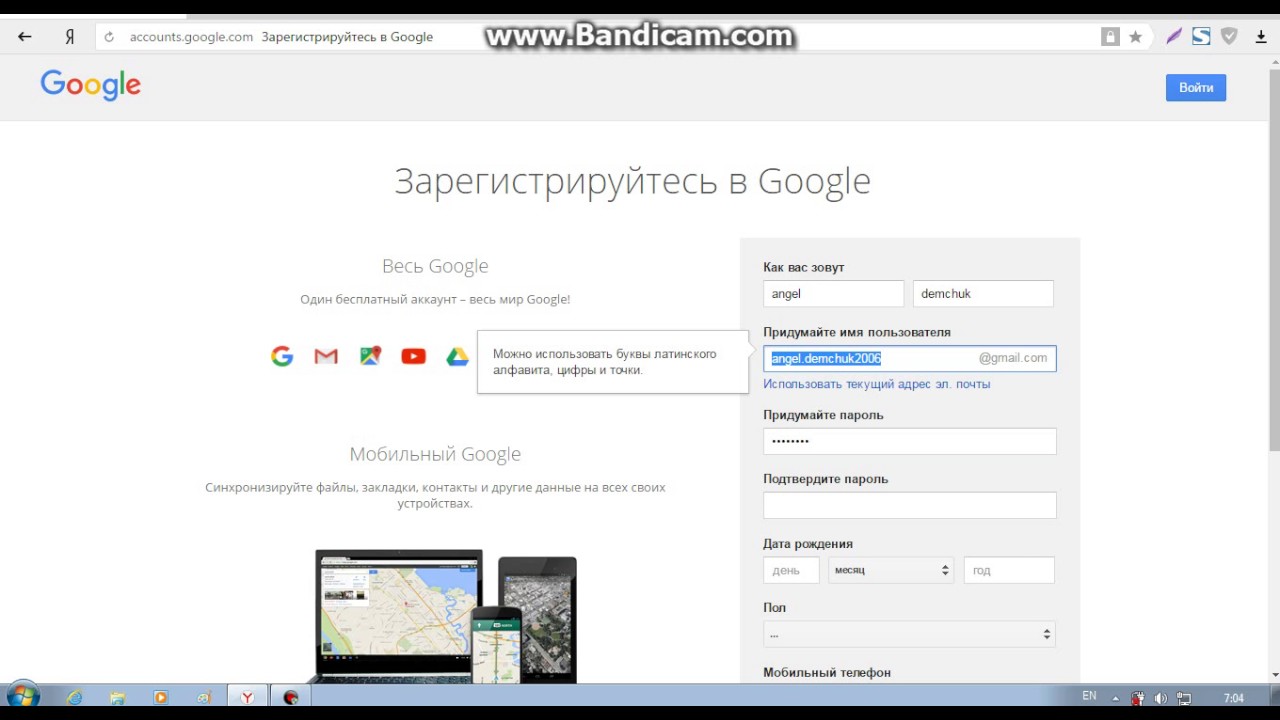Viewport: 1280px width, 720px height.
Task: Click the Мобильный телефон label
Action: (827, 673)
